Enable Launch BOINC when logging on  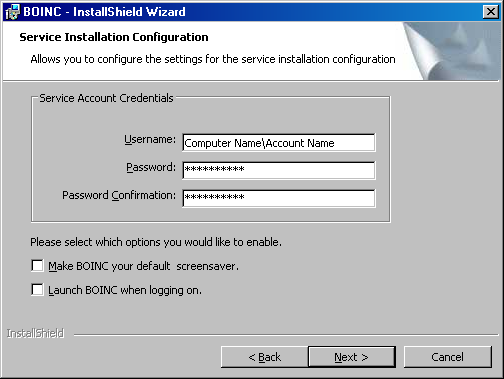[x=37, y=289]
